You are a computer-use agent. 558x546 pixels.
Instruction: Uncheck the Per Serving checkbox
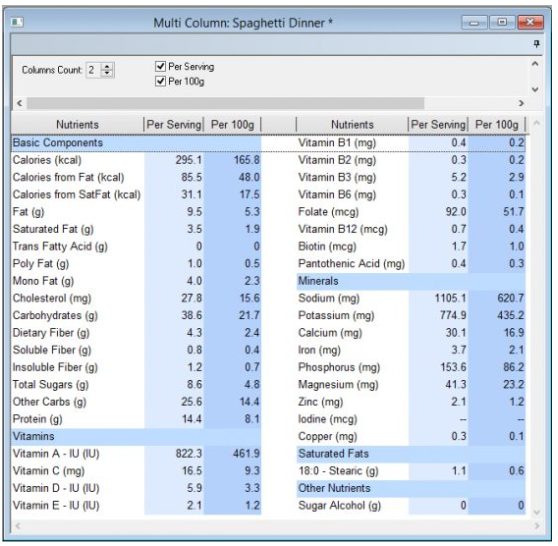[x=160, y=66]
